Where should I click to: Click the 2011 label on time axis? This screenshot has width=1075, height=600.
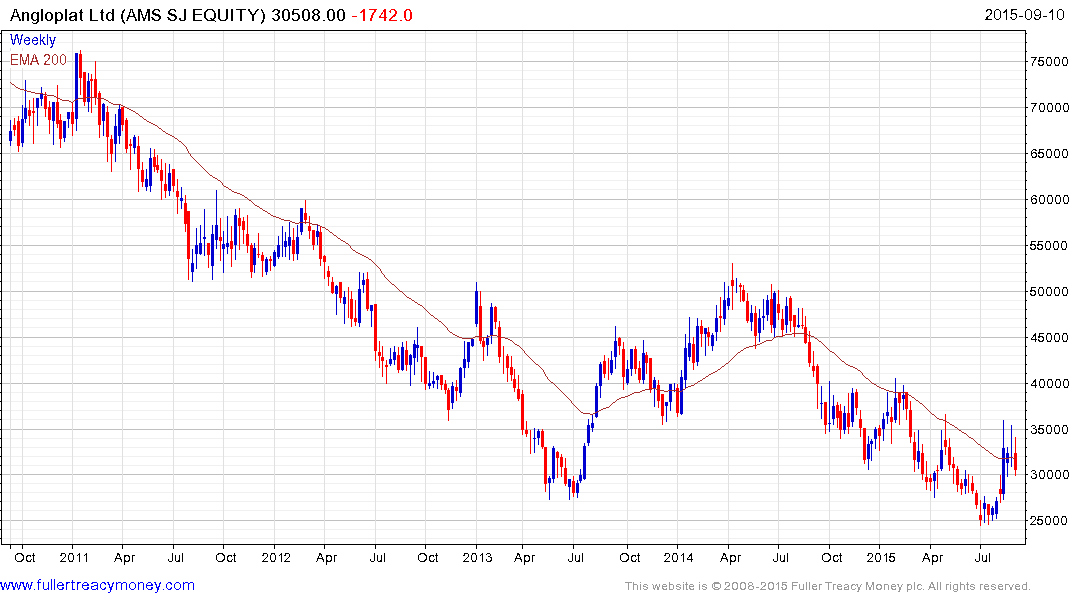click(x=74, y=557)
